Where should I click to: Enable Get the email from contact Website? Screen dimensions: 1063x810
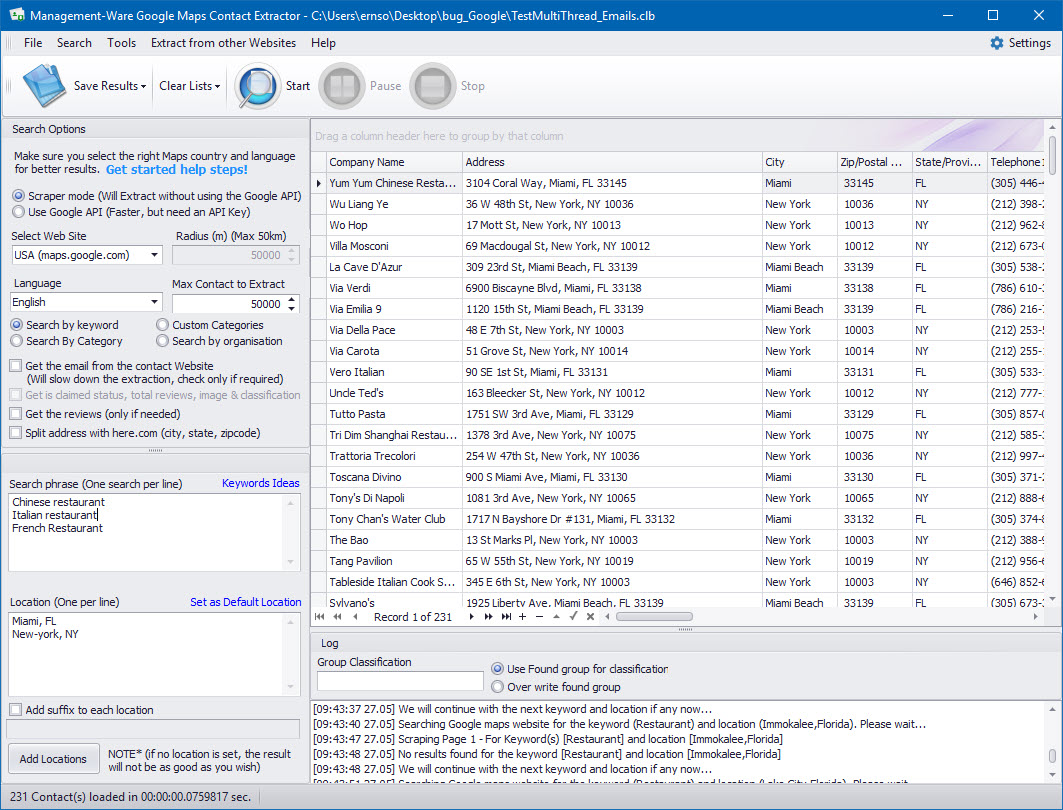point(16,366)
